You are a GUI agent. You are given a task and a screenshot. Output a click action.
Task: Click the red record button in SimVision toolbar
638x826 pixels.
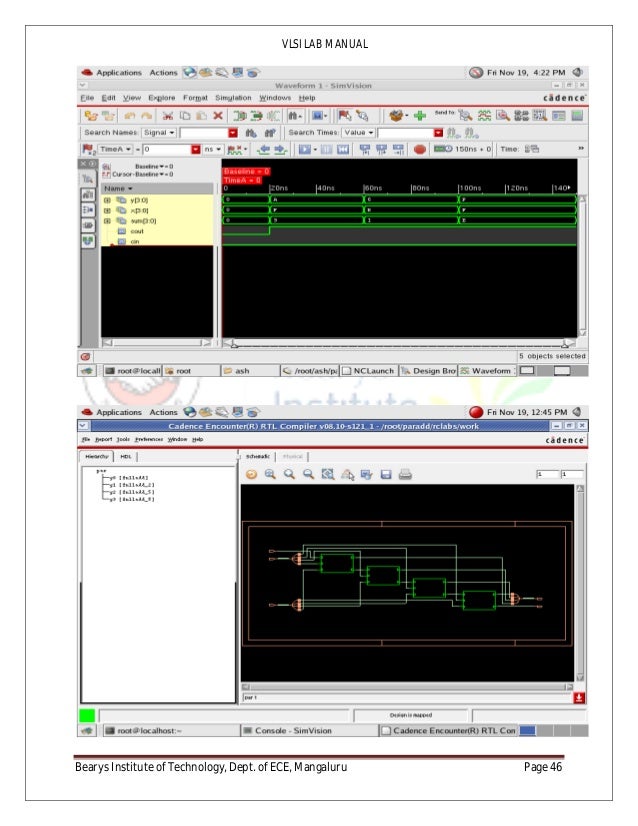click(x=420, y=149)
